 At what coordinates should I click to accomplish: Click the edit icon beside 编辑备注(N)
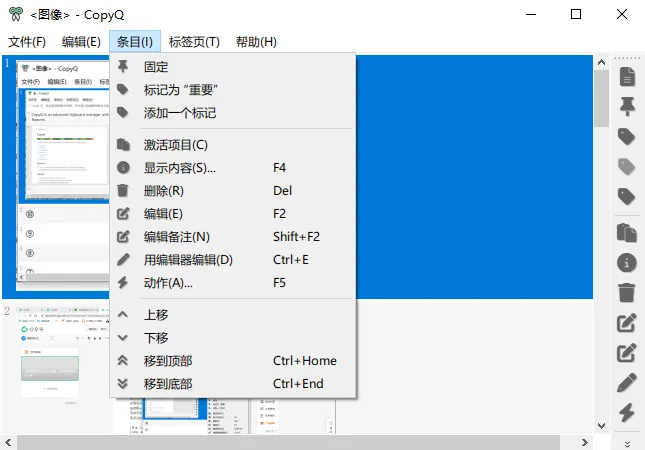(x=123, y=237)
